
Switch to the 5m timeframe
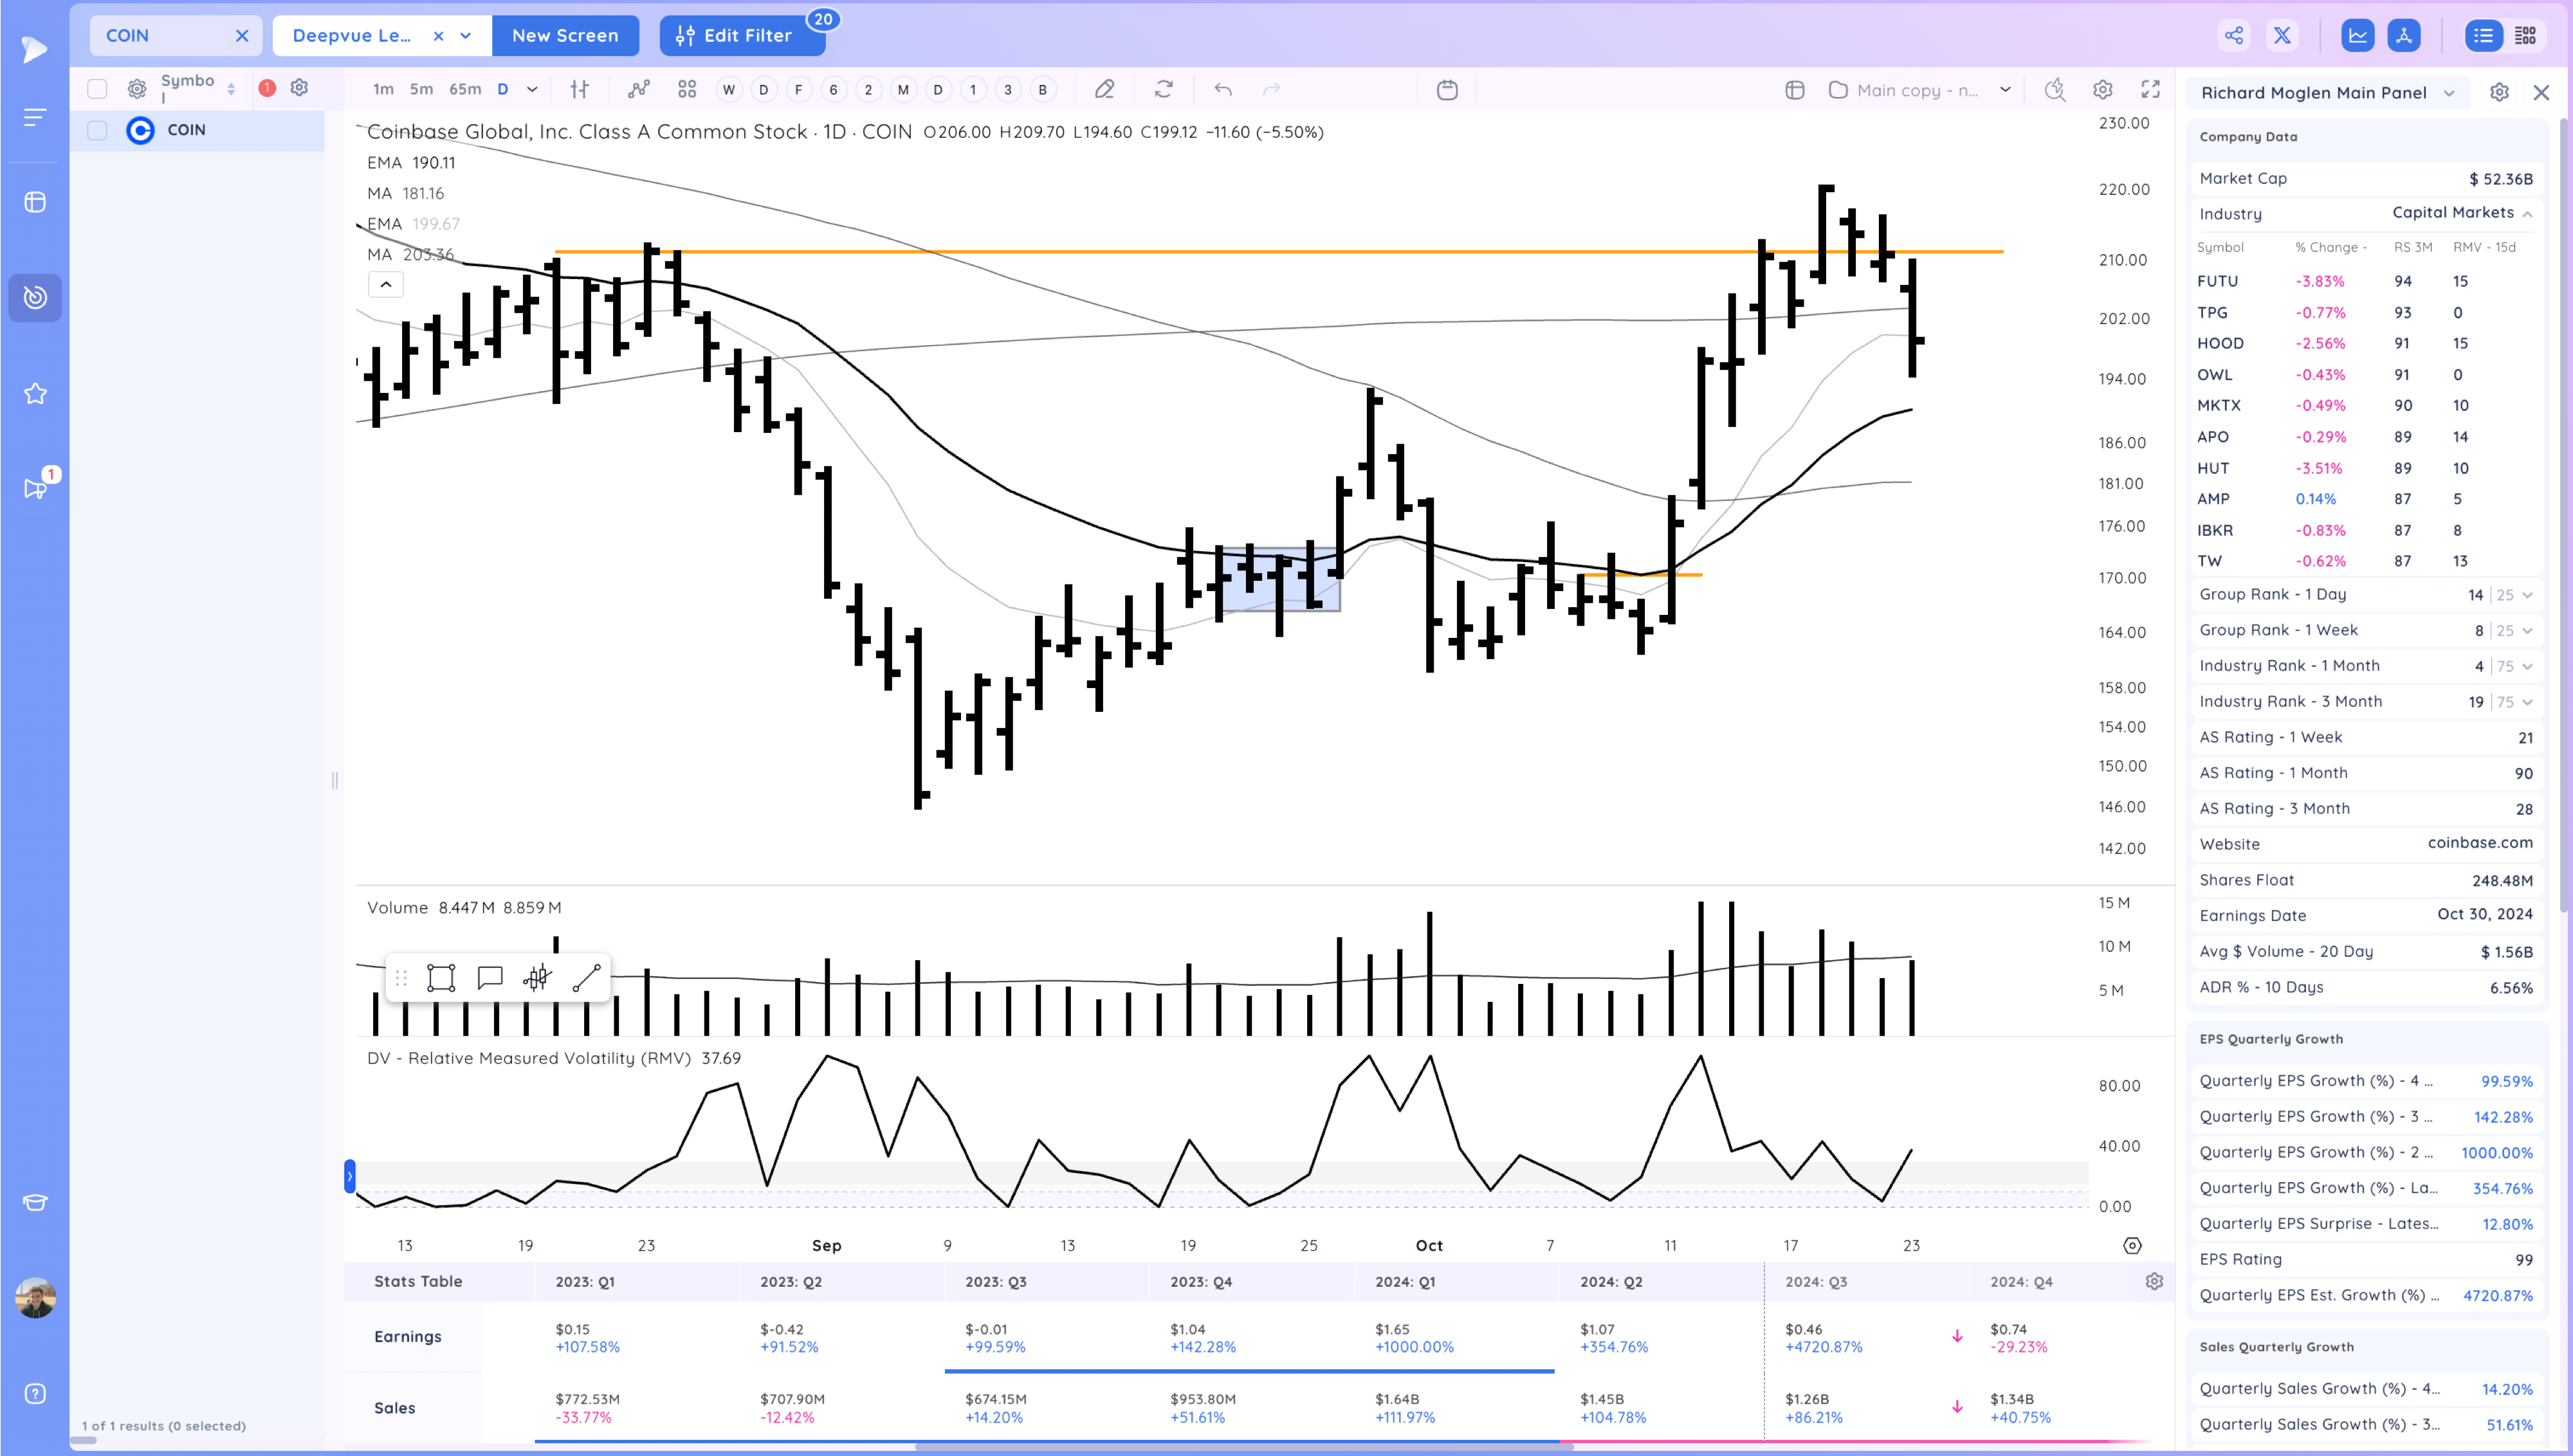[421, 89]
